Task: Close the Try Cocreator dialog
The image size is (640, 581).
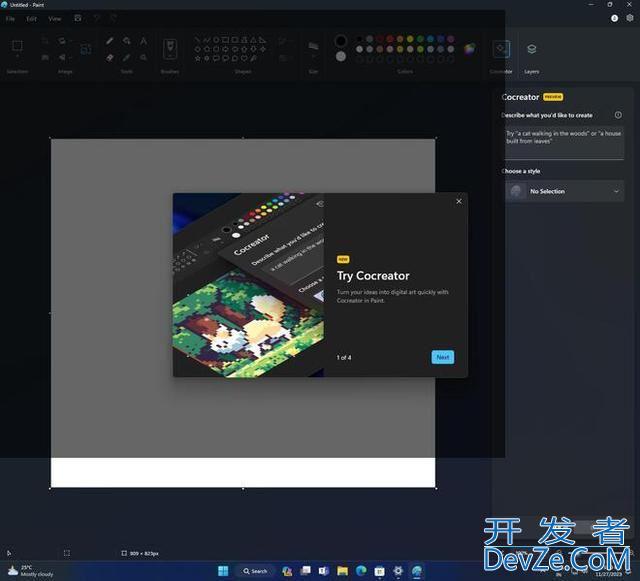Action: coord(459,201)
